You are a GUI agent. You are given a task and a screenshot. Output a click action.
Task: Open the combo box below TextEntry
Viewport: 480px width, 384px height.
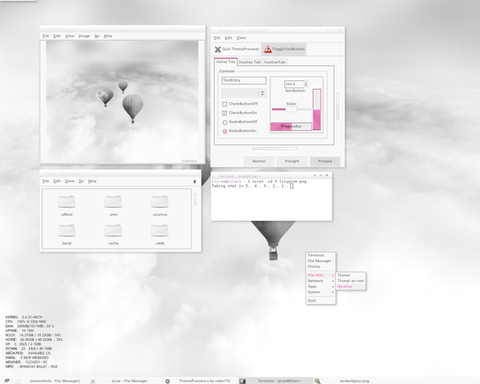[x=244, y=93]
